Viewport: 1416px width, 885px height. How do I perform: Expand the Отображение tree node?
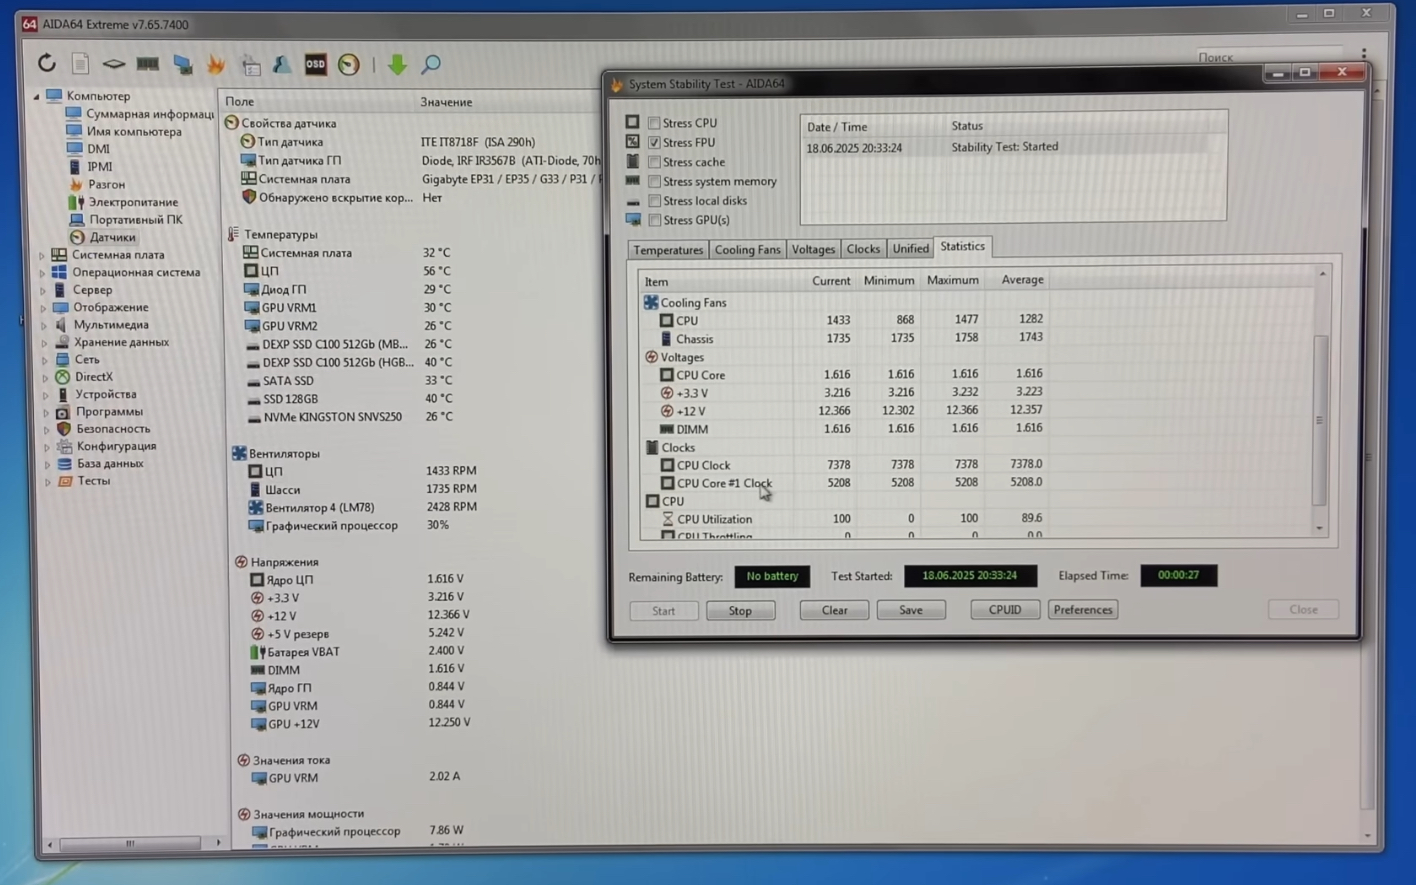pyautogui.click(x=43, y=308)
